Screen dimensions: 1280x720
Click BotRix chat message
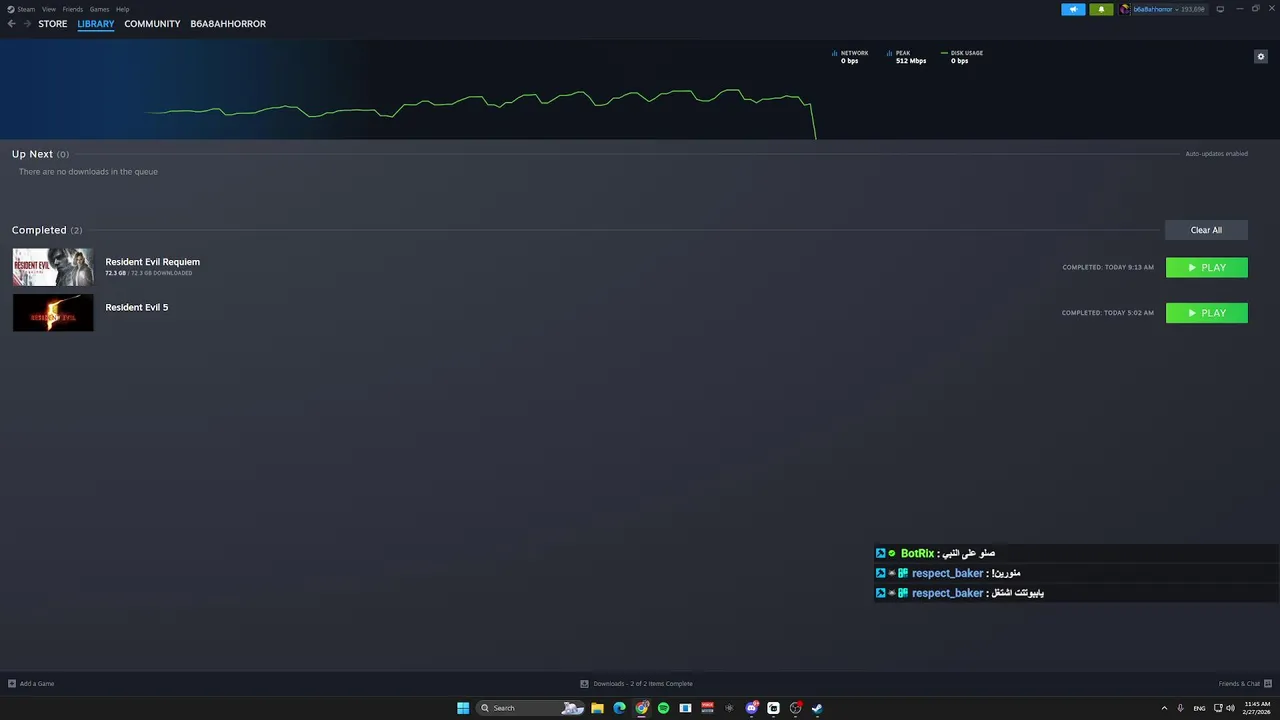[1076, 553]
